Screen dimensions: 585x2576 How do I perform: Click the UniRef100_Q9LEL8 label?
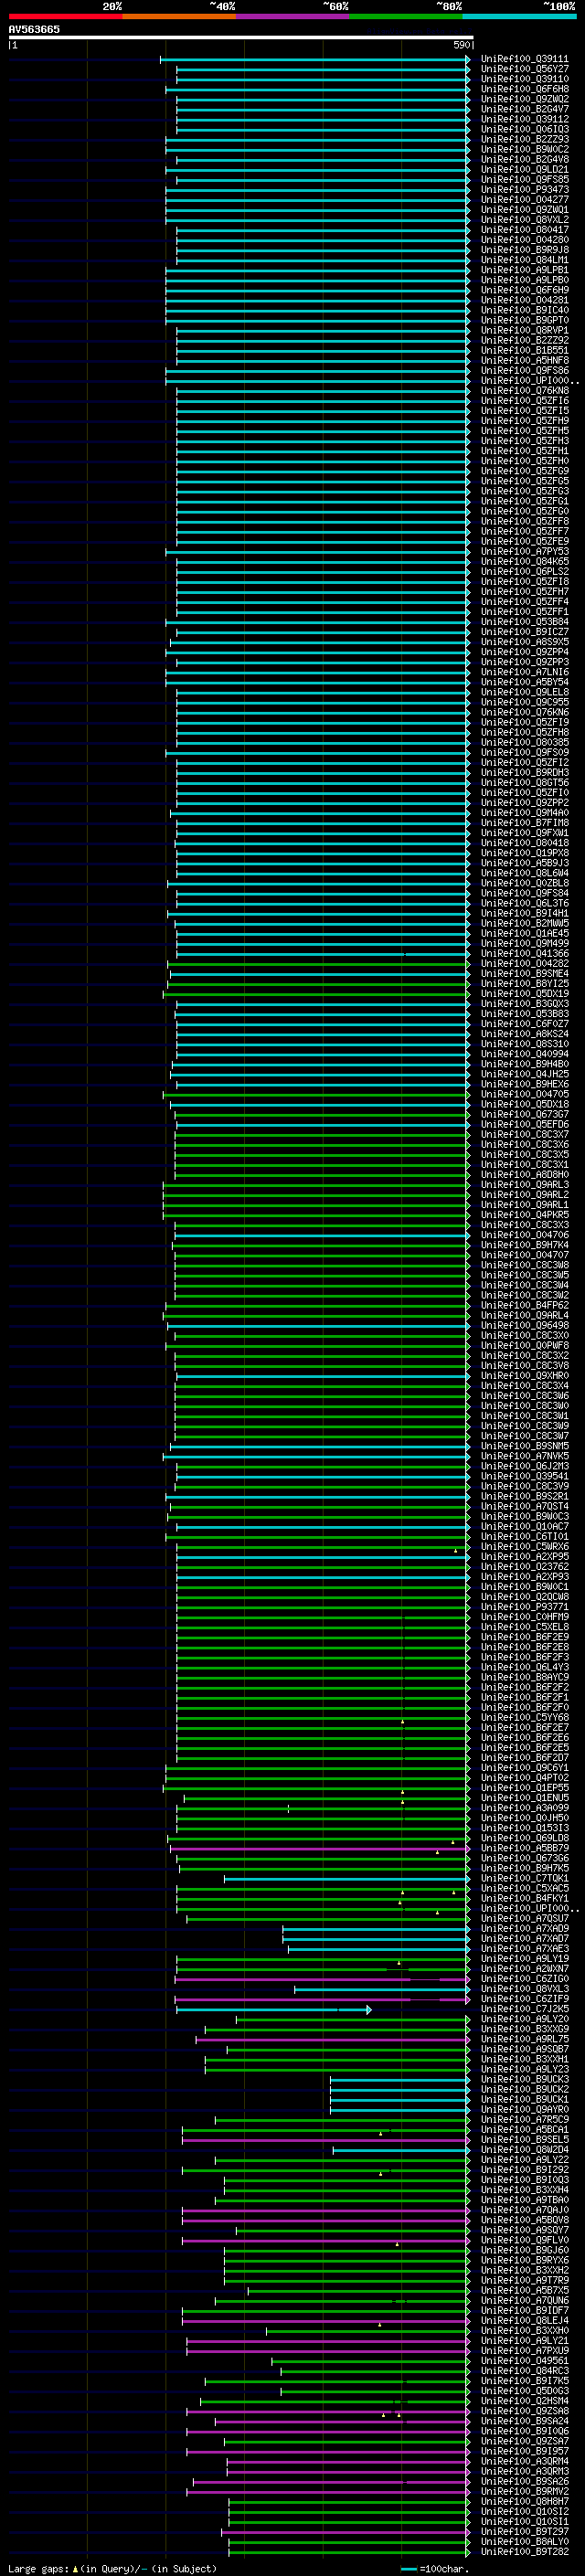point(524,692)
